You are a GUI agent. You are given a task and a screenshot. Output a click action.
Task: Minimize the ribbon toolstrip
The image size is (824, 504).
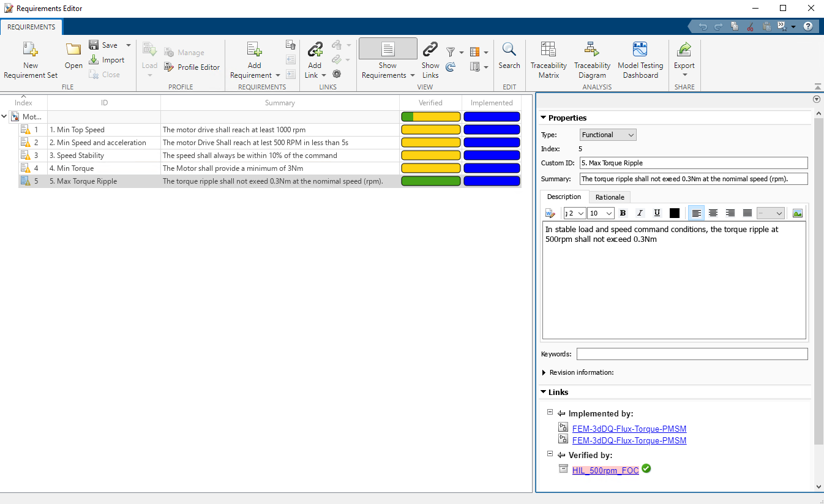pos(817,86)
